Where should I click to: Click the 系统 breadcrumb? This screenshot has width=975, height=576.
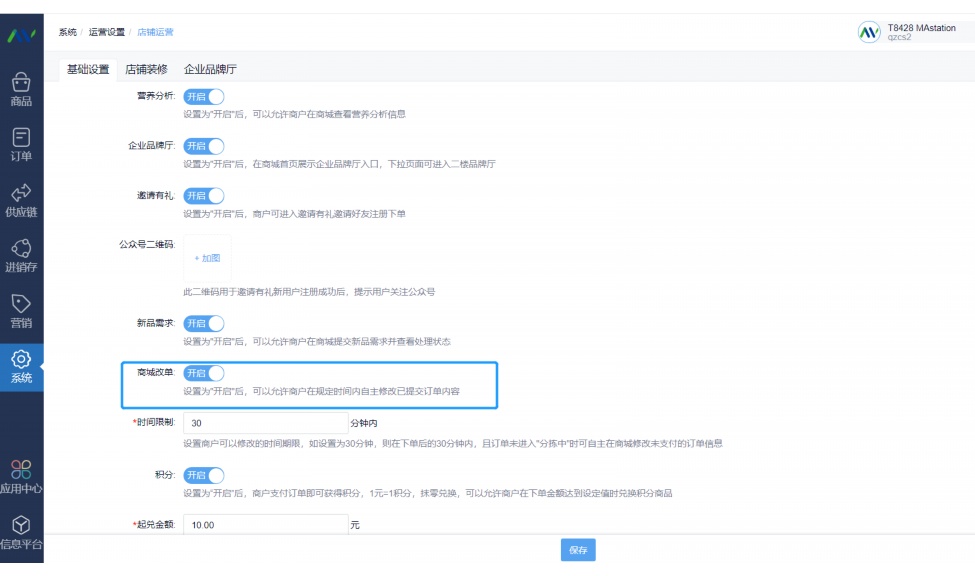tap(68, 32)
